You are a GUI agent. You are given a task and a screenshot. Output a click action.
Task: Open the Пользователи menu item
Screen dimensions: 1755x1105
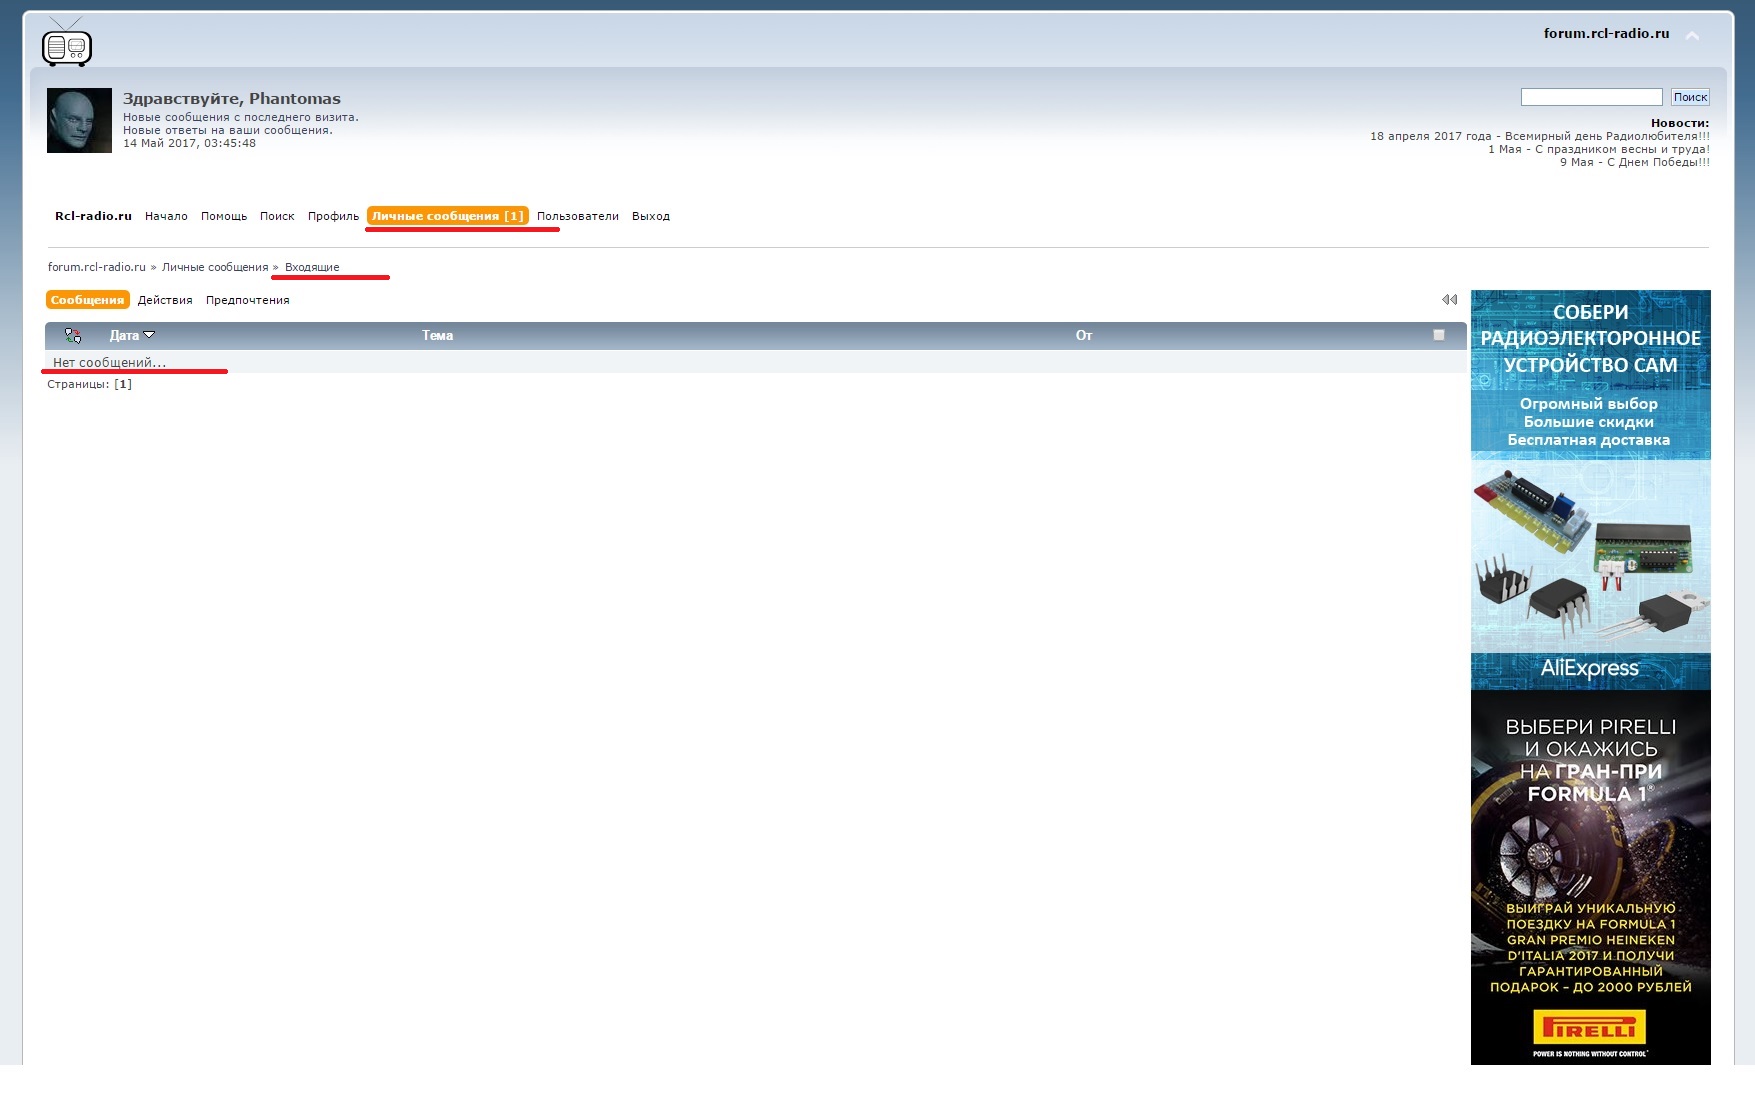[x=577, y=216]
